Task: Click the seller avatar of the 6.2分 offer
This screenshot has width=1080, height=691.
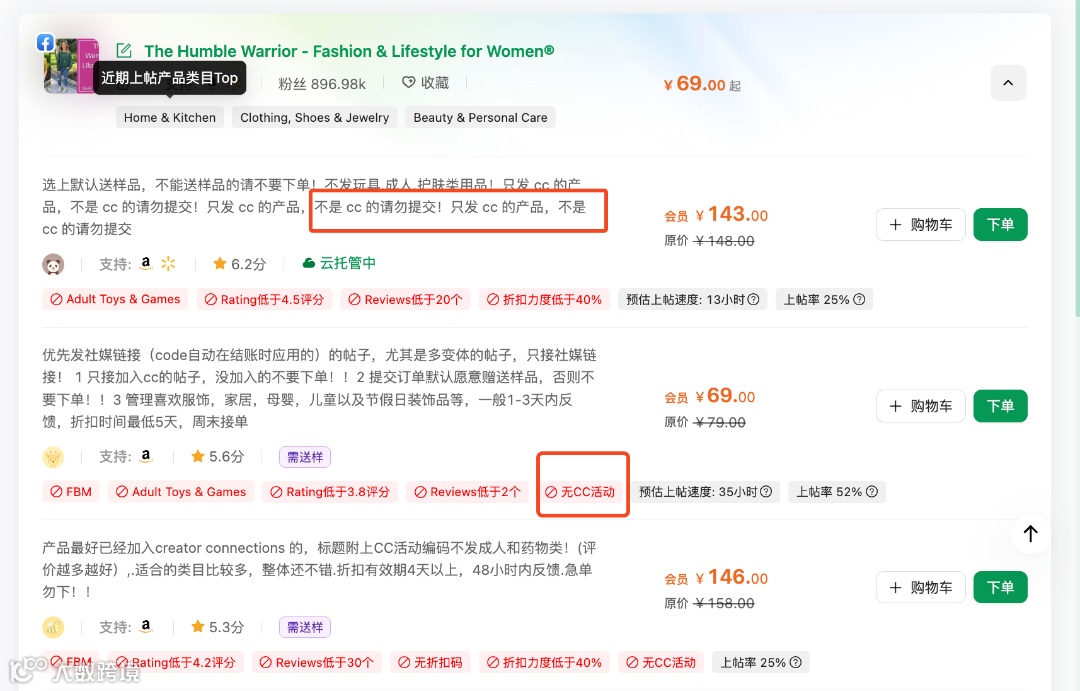Action: (53, 264)
